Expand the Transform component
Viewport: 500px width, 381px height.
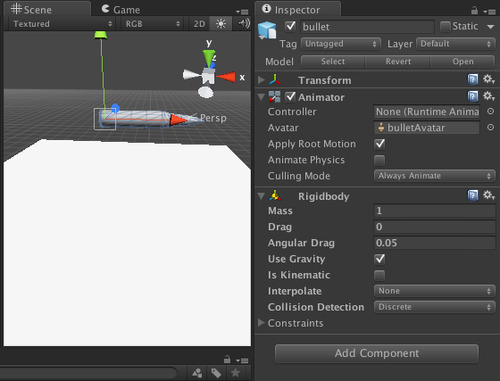coord(261,80)
